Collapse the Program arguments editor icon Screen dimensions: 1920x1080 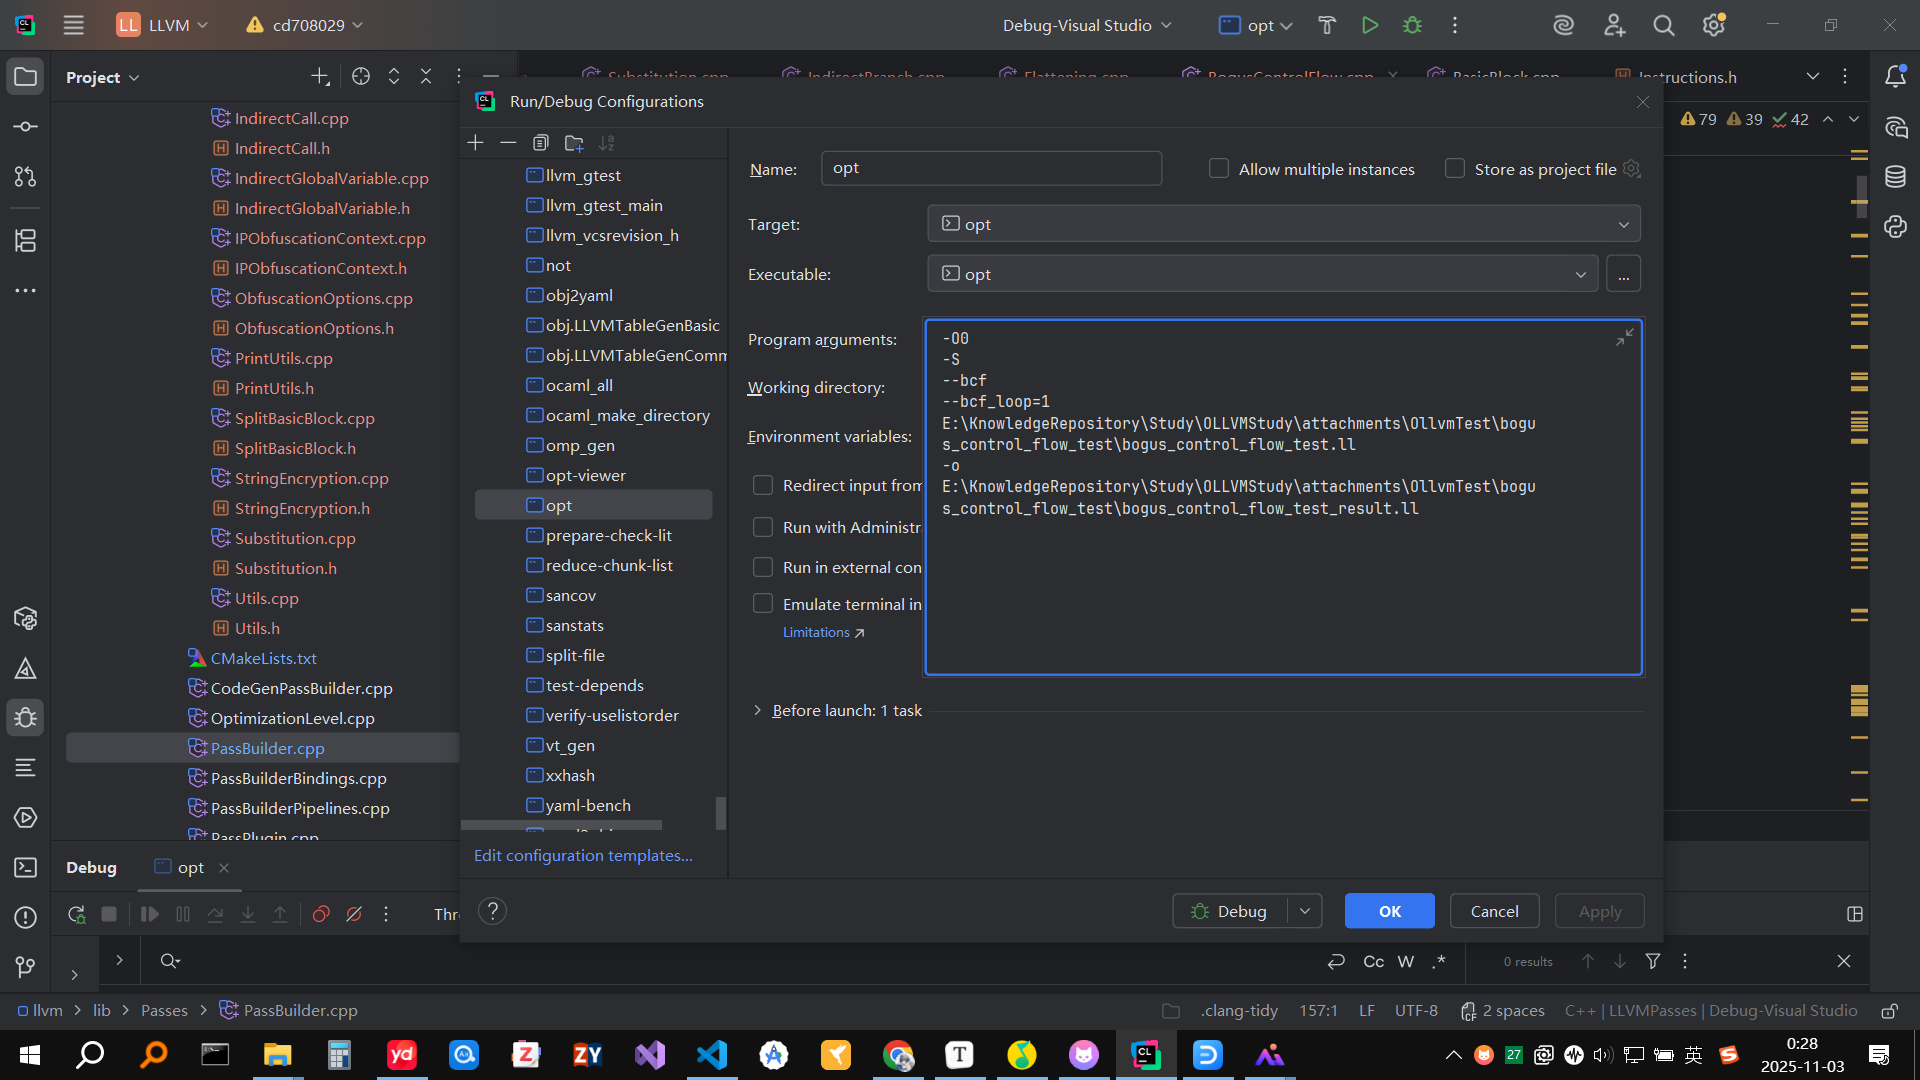coord(1625,338)
